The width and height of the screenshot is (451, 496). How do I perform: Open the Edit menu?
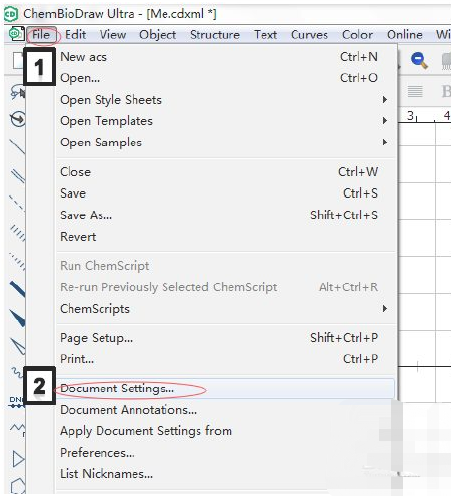pyautogui.click(x=75, y=35)
